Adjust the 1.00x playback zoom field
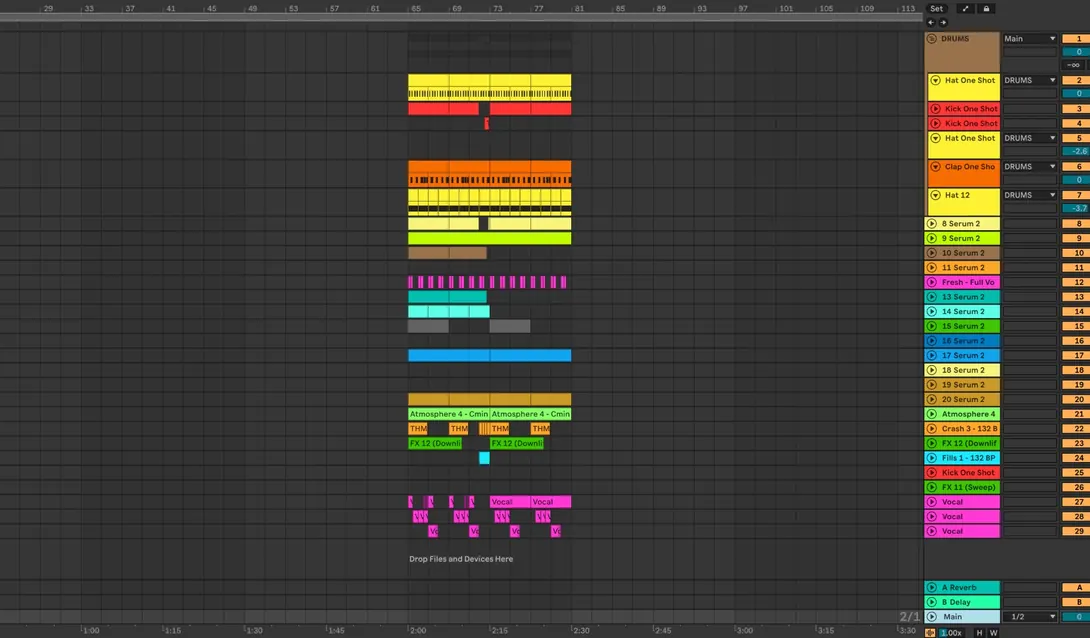The image size is (1090, 638). pyautogui.click(x=950, y=632)
